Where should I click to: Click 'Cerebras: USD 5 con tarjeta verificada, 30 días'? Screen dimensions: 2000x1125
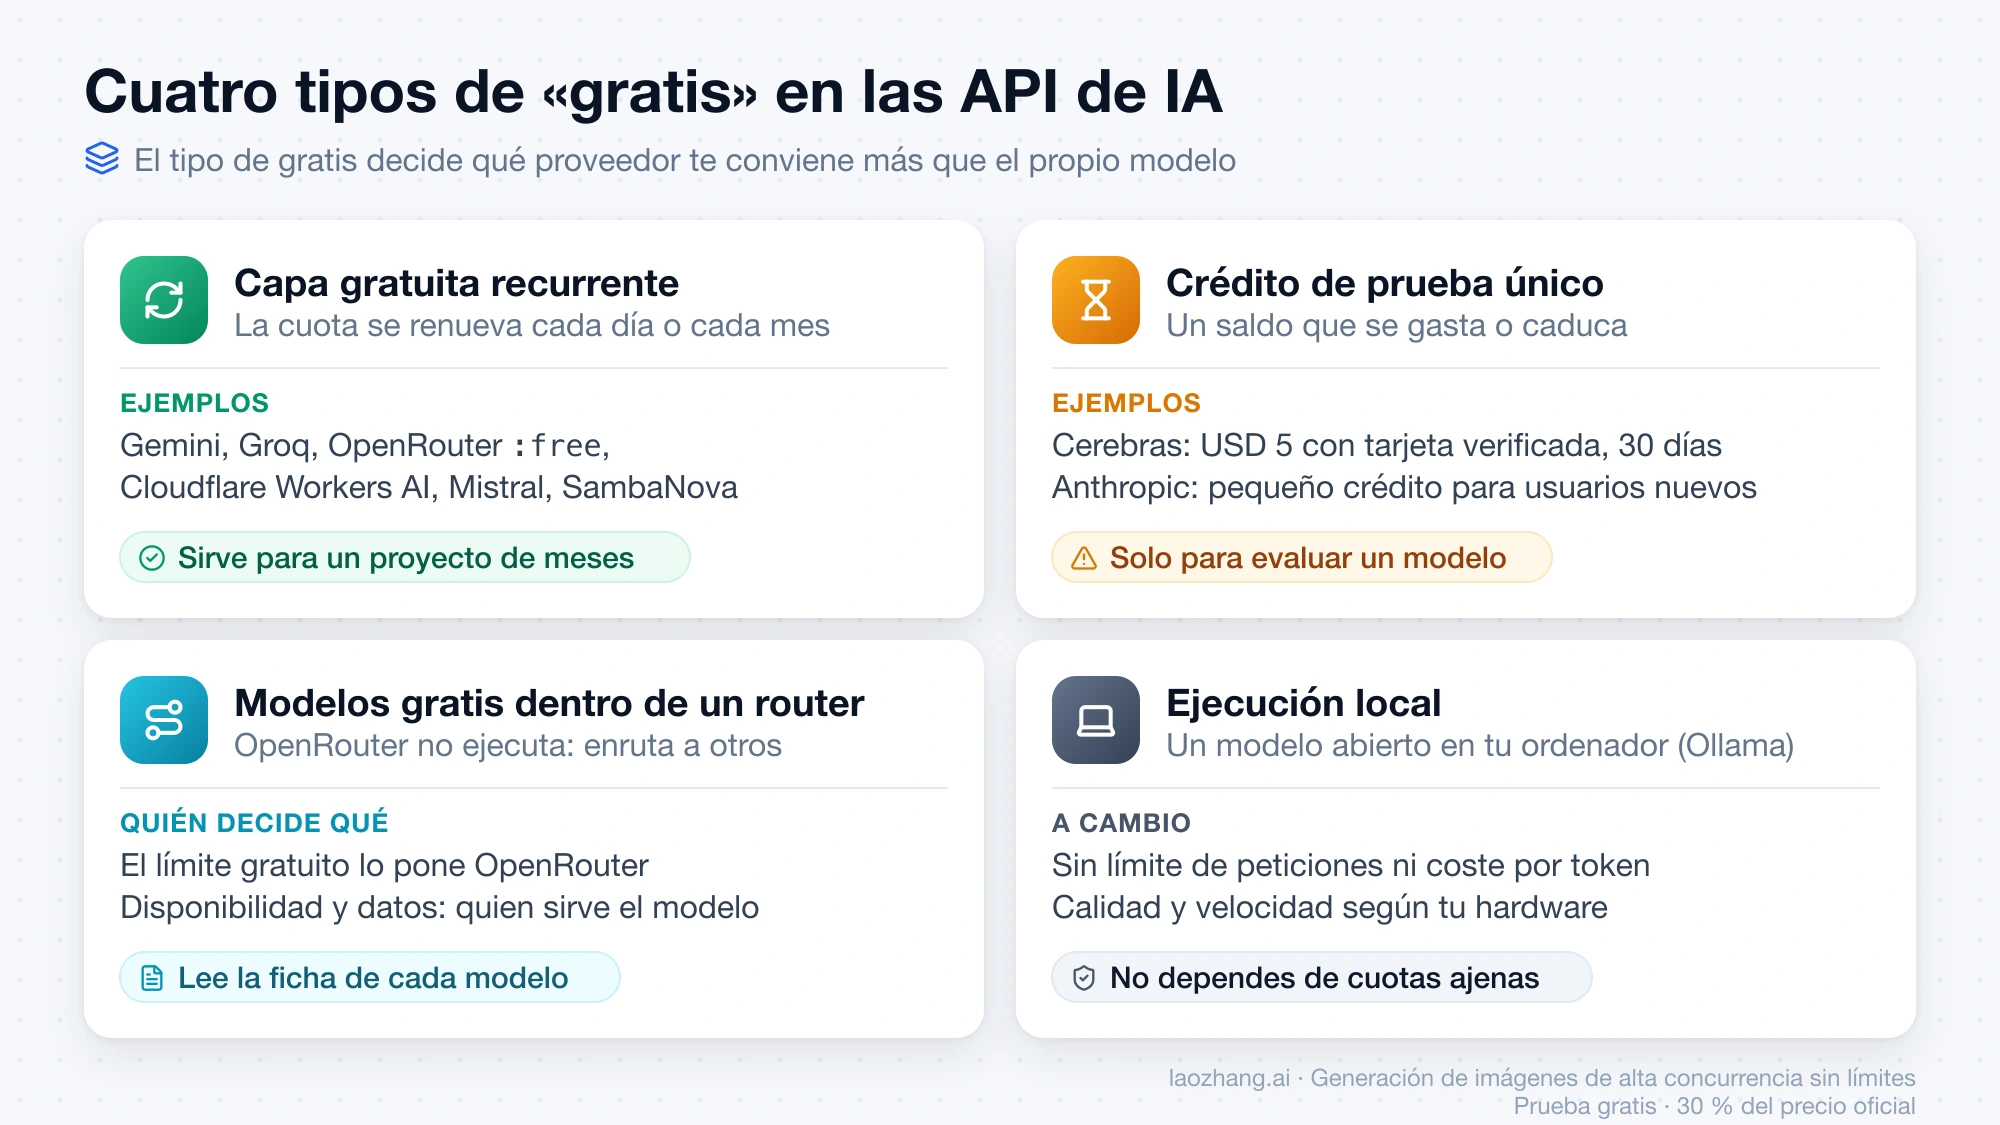1387,446
